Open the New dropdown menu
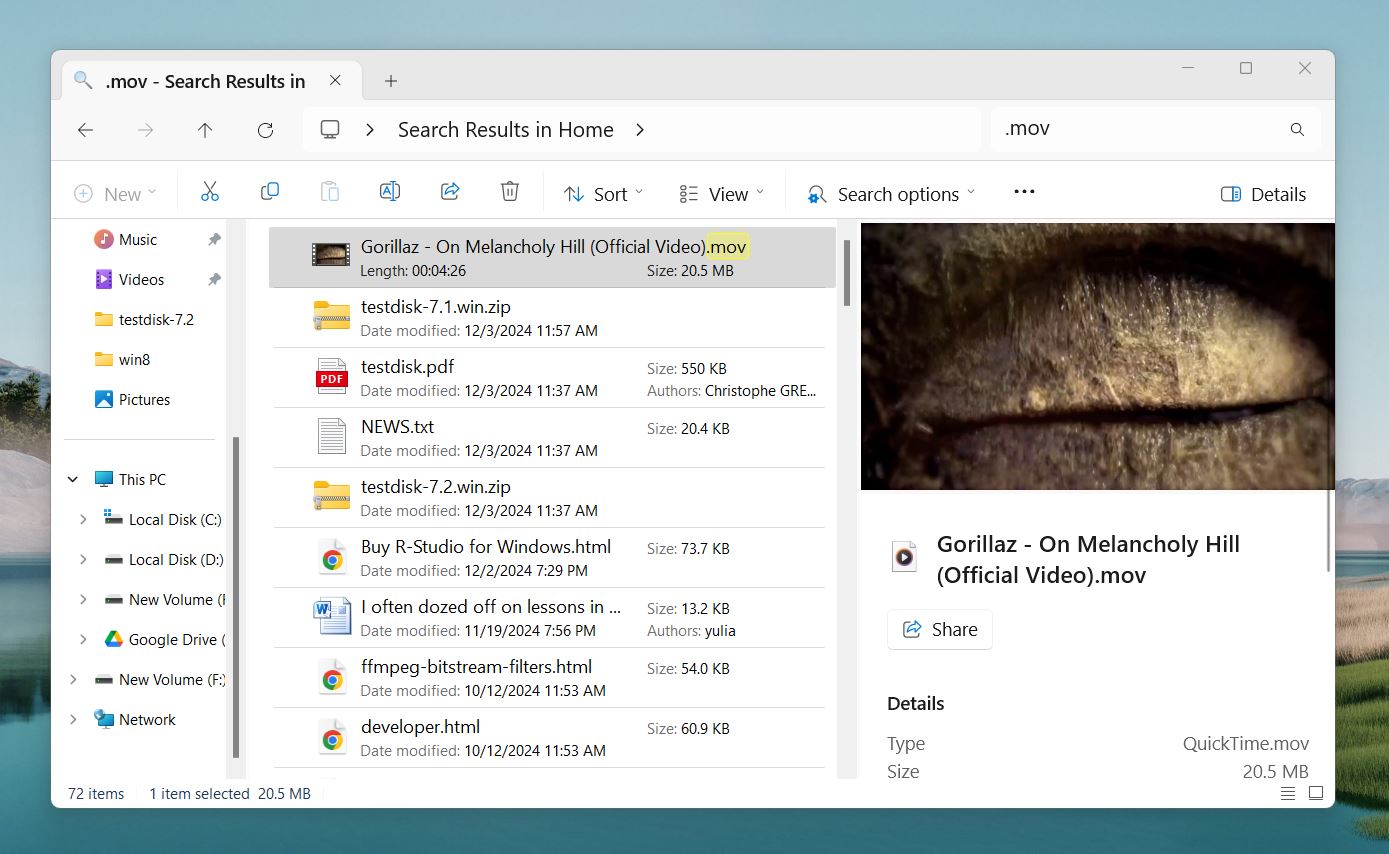Screen dimensions: 1389x854 (116, 194)
